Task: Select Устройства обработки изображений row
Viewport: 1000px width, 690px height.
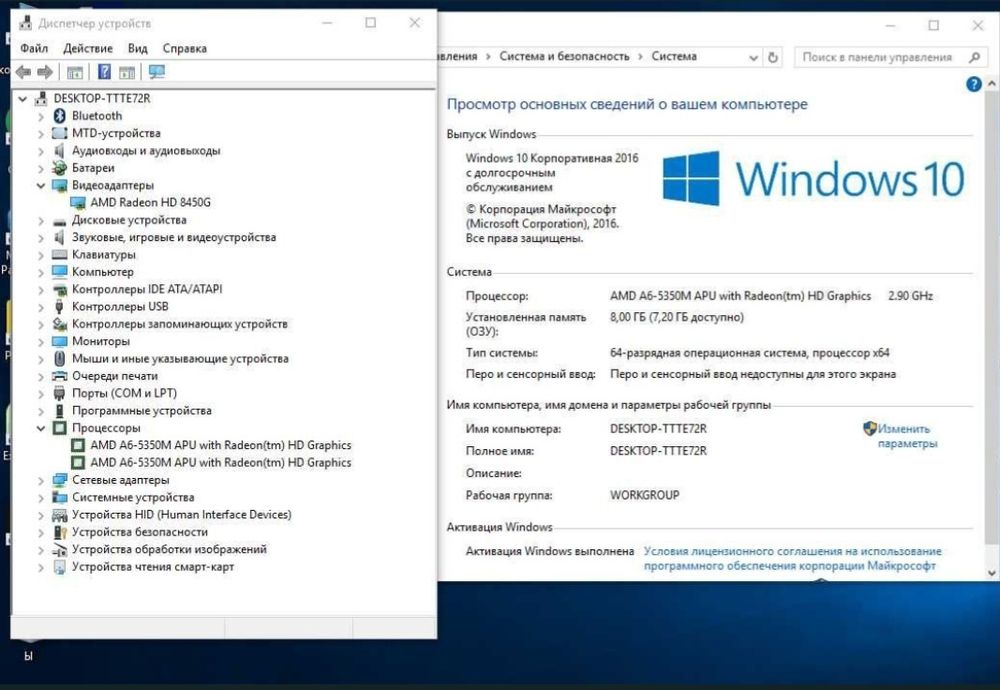Action: [169, 549]
